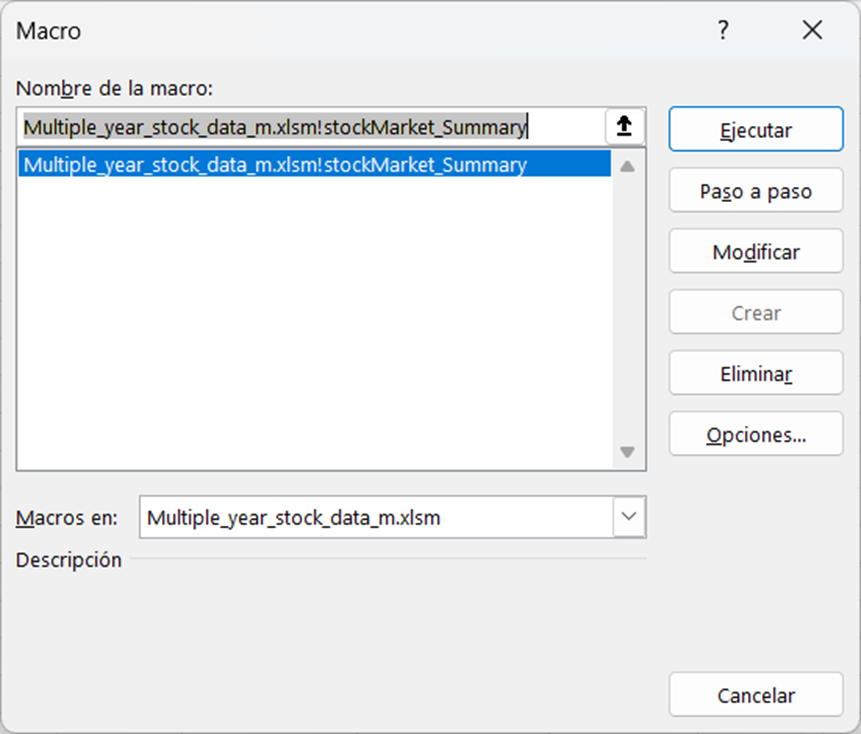Click the dropdown arrow next to Macros en
This screenshot has height=734, width=861.
click(x=629, y=517)
